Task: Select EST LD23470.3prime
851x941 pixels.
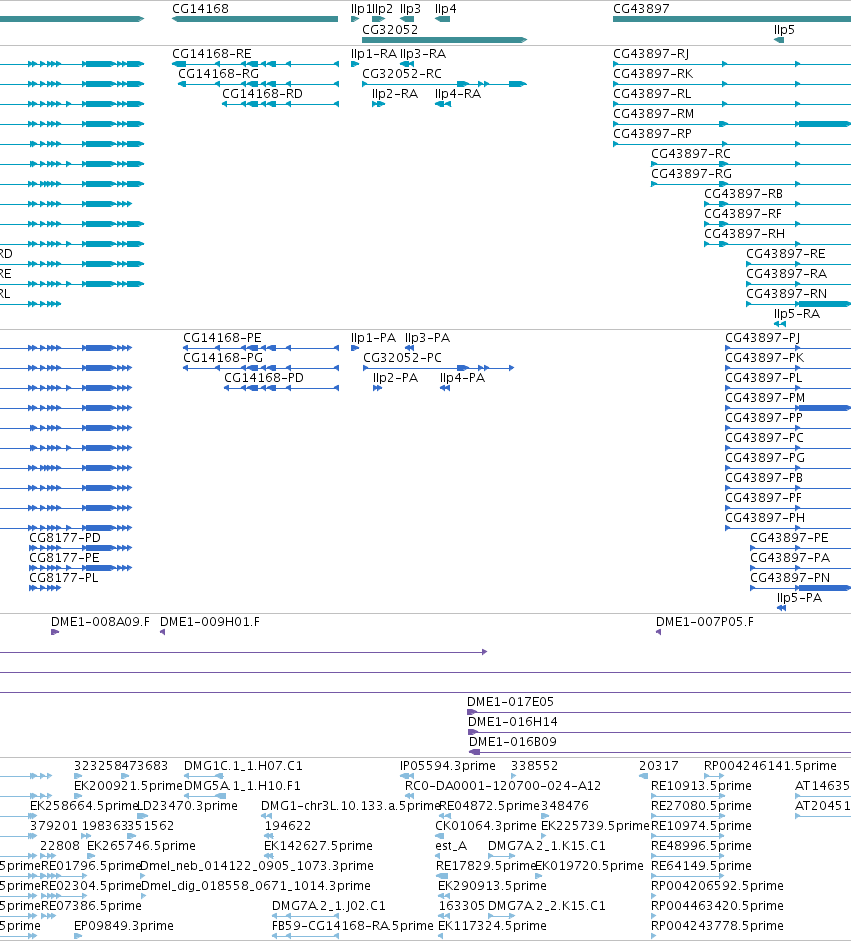Action: [x=187, y=805]
